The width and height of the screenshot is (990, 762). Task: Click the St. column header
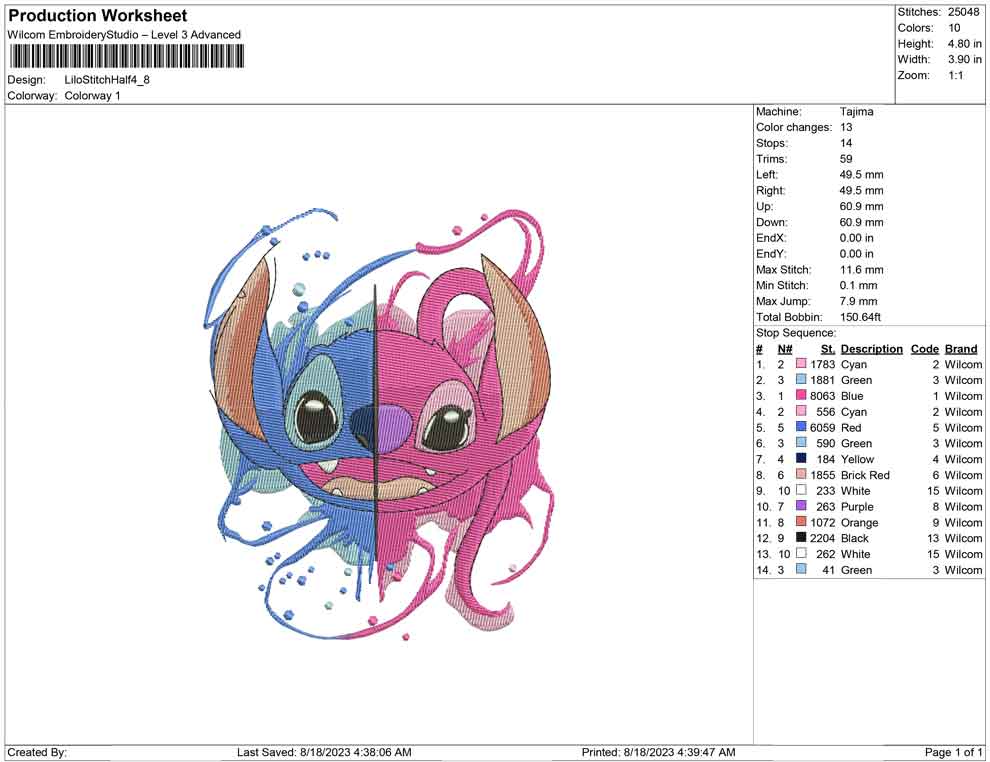tap(828, 349)
